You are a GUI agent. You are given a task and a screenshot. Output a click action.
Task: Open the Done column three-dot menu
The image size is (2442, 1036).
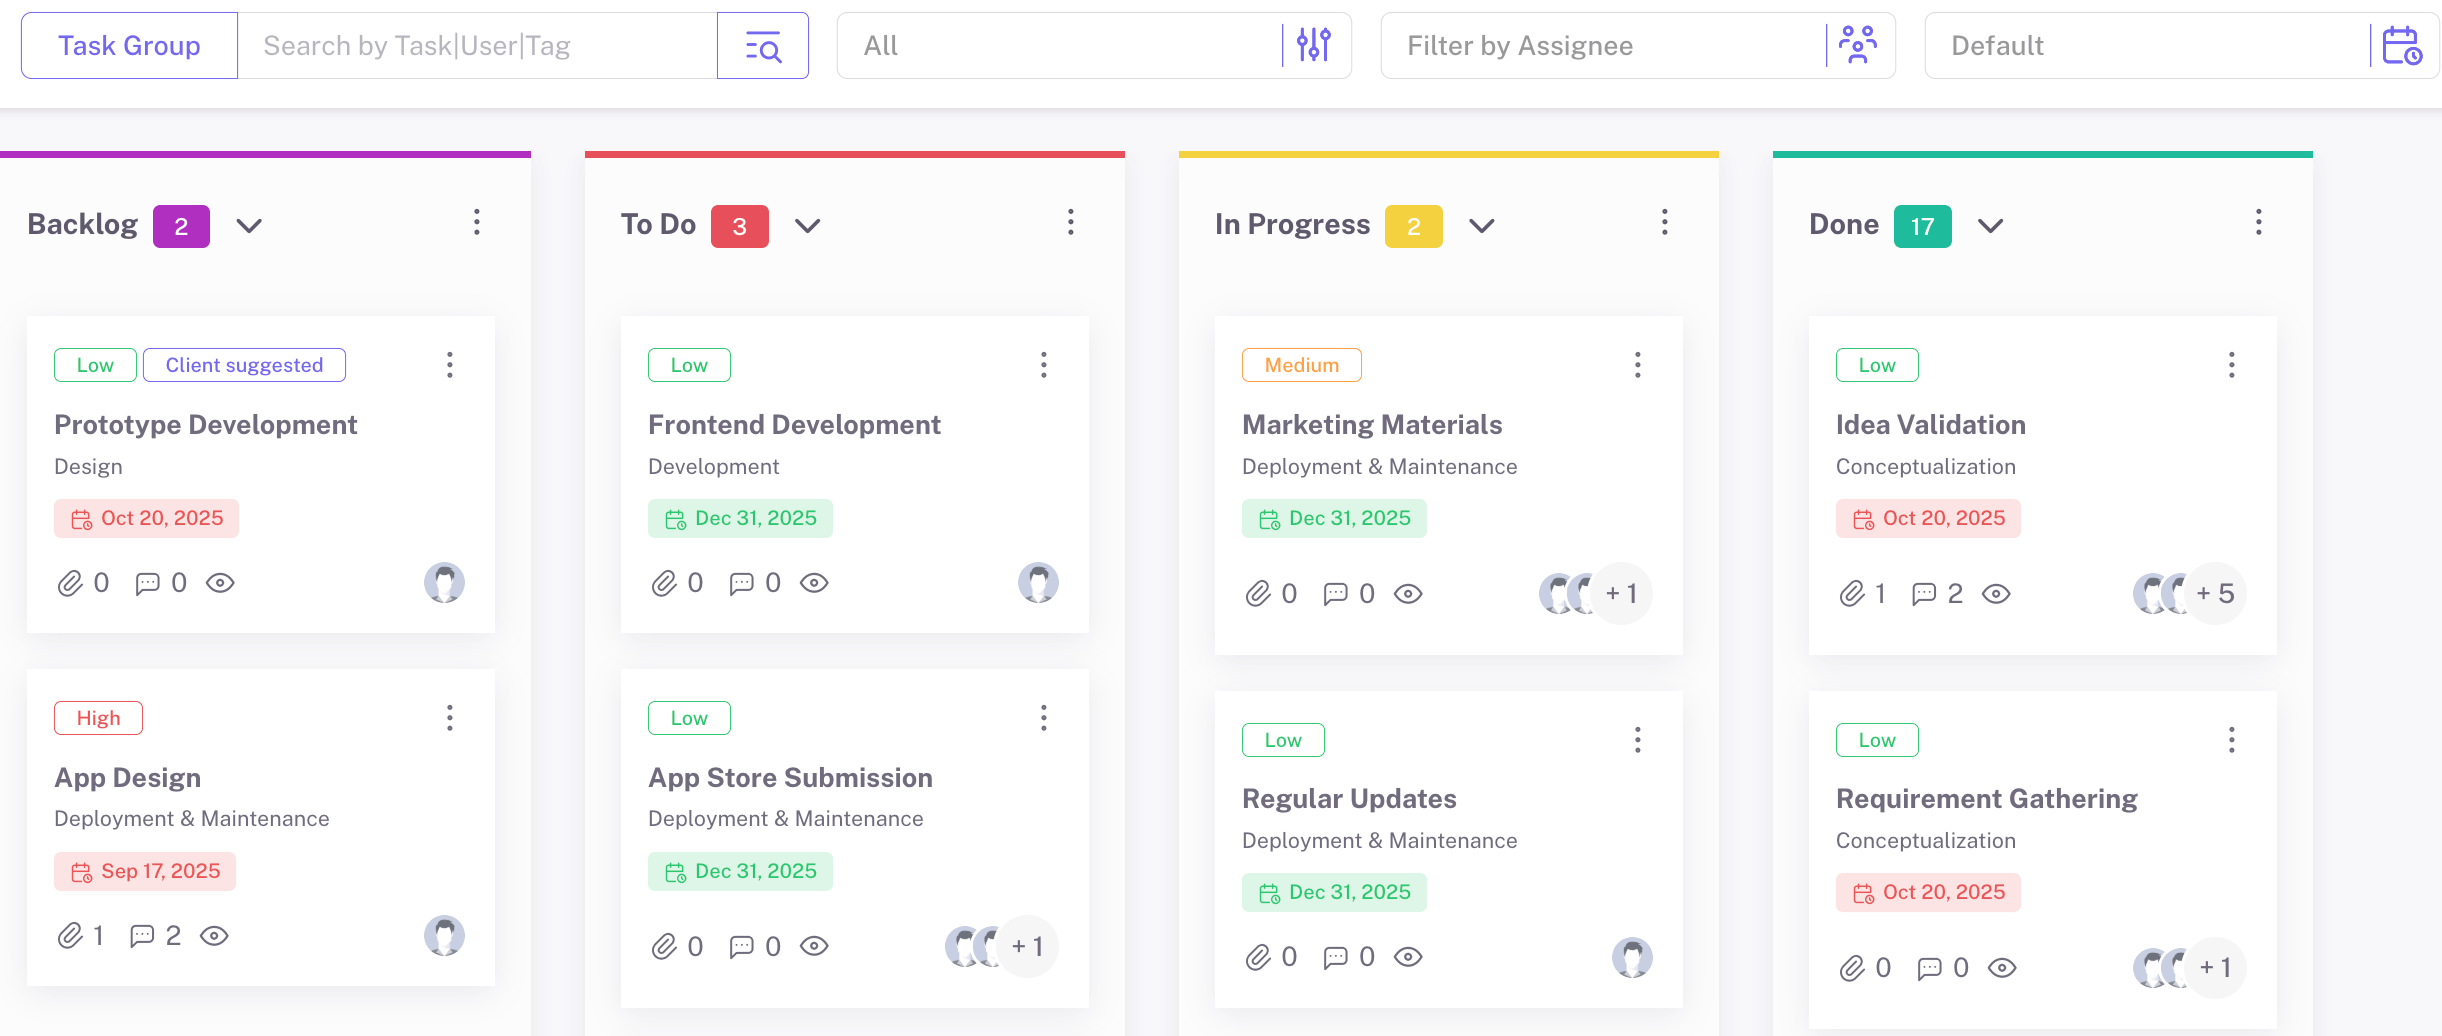(2258, 222)
